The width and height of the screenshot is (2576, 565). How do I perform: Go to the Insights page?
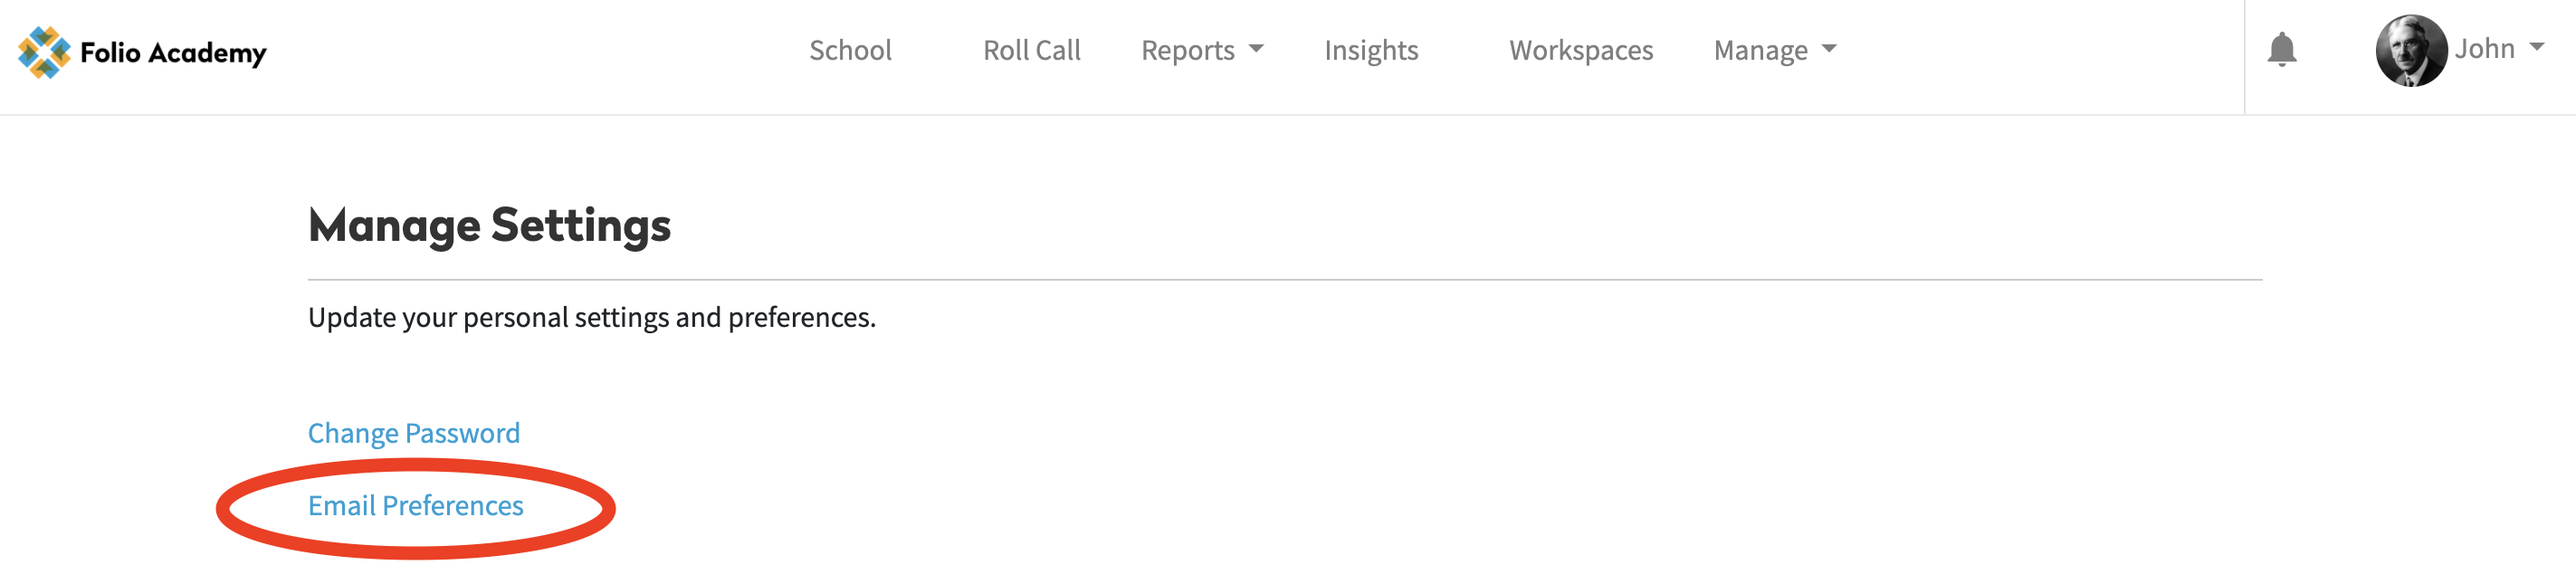coord(1371,50)
